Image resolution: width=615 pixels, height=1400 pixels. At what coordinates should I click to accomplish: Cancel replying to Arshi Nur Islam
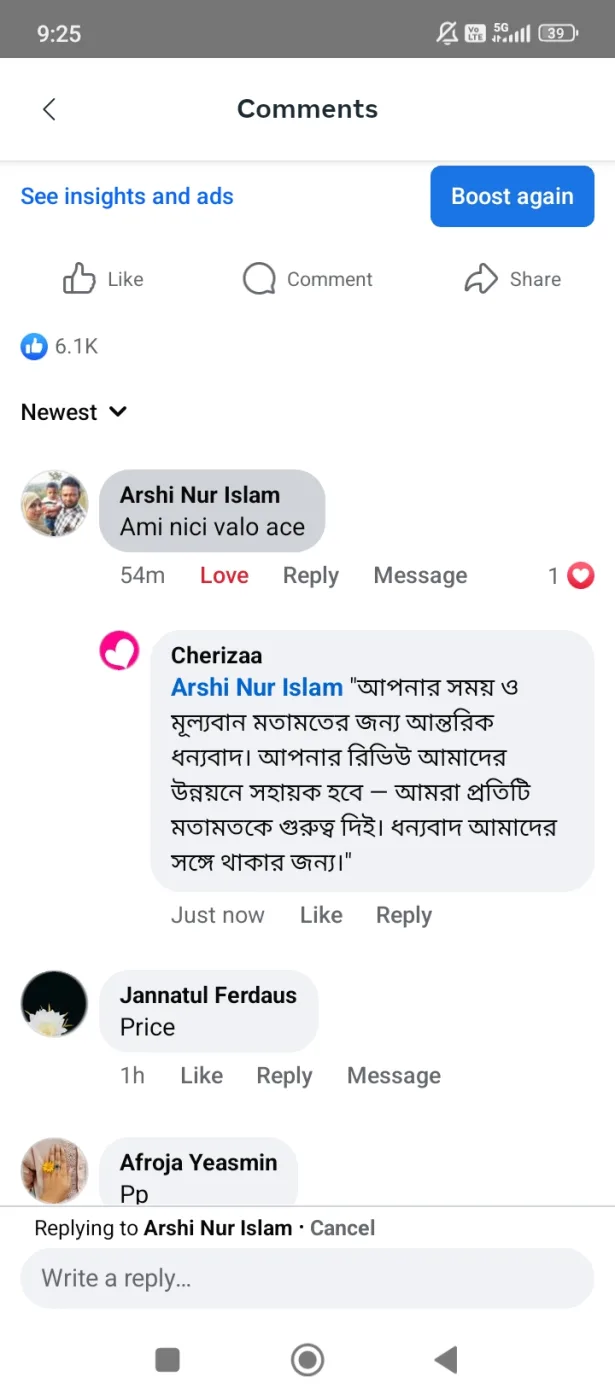(342, 1228)
